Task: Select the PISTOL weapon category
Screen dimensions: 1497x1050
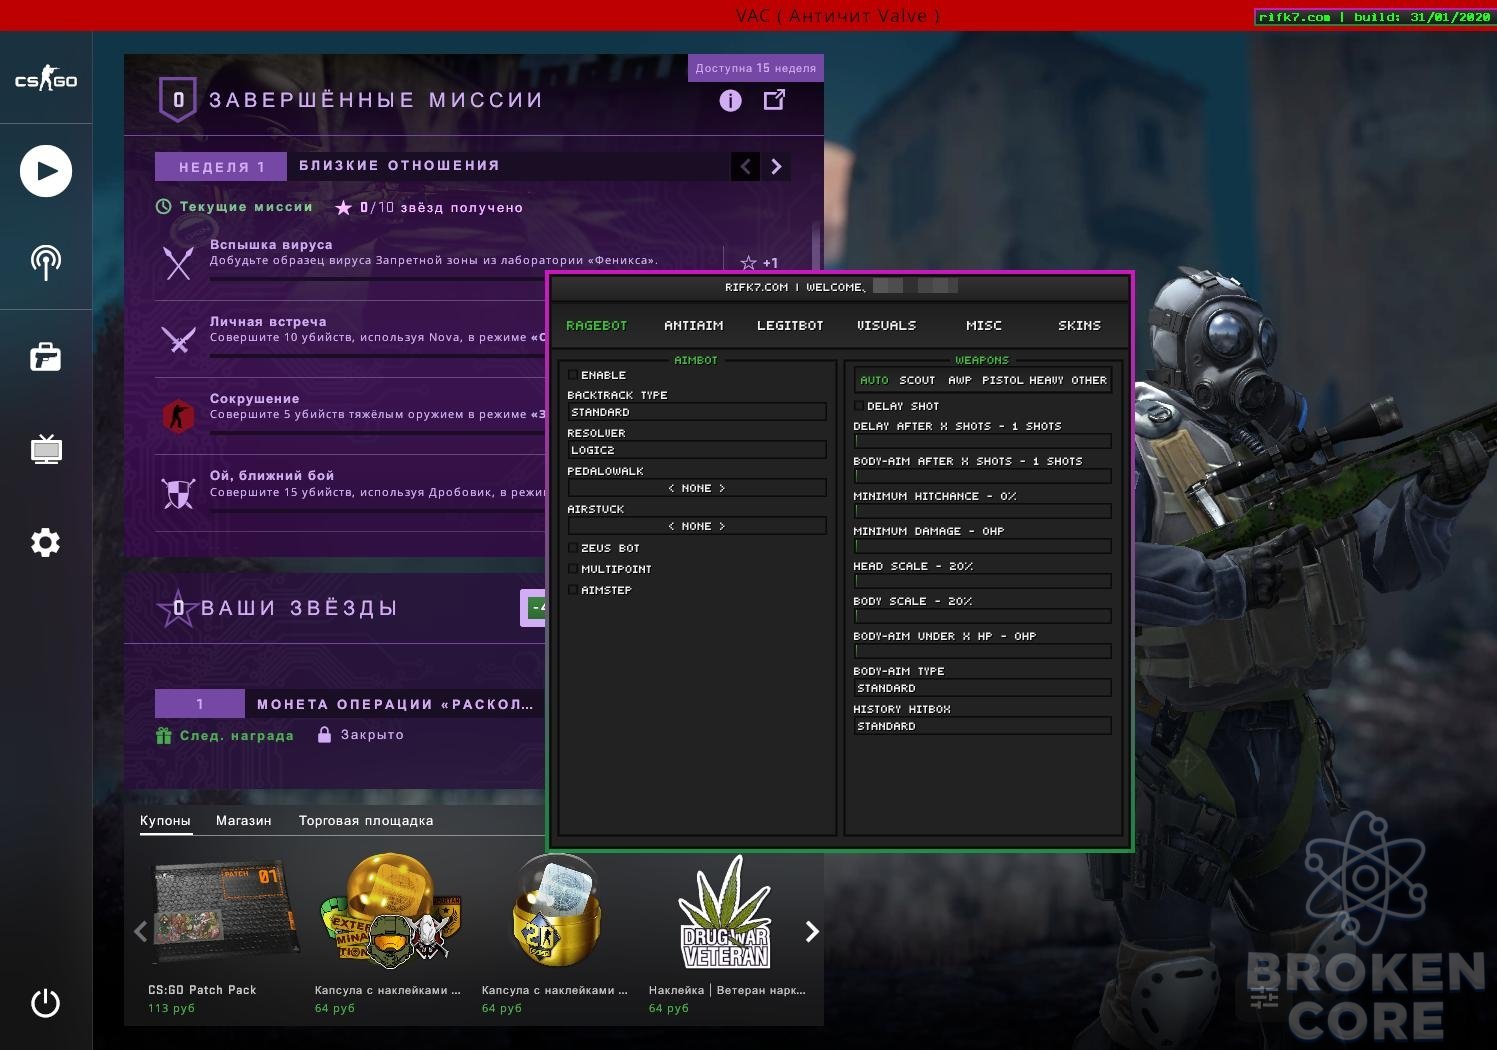Action: click(1002, 380)
